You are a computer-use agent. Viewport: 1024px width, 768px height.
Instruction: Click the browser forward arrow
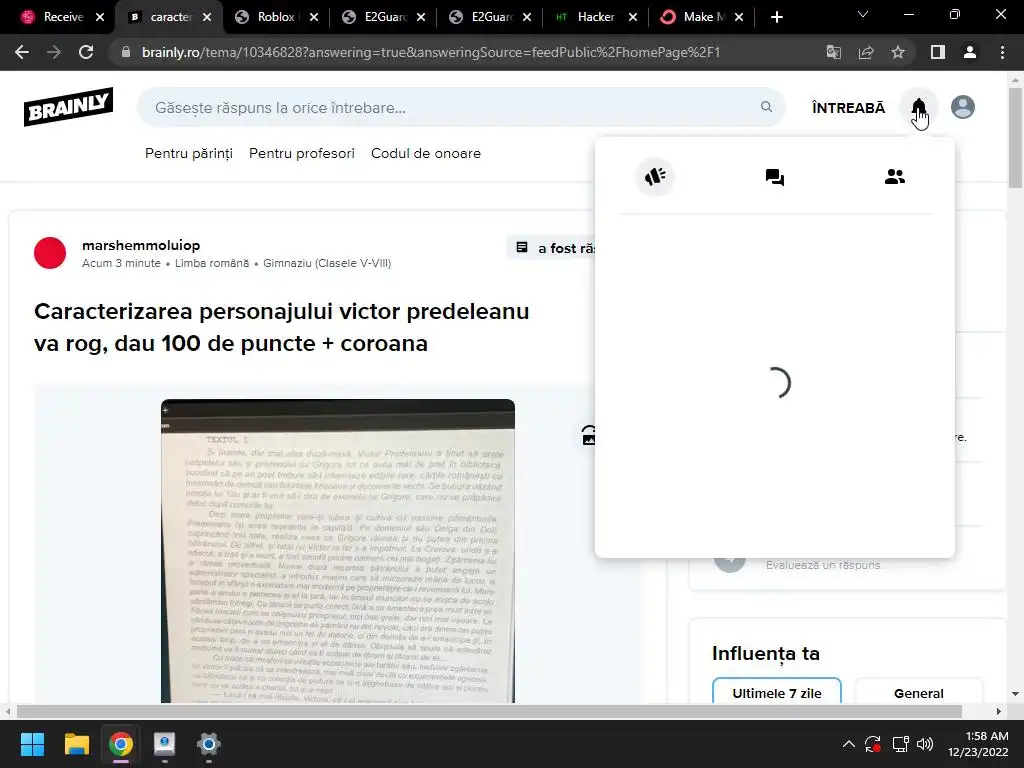pyautogui.click(x=54, y=52)
